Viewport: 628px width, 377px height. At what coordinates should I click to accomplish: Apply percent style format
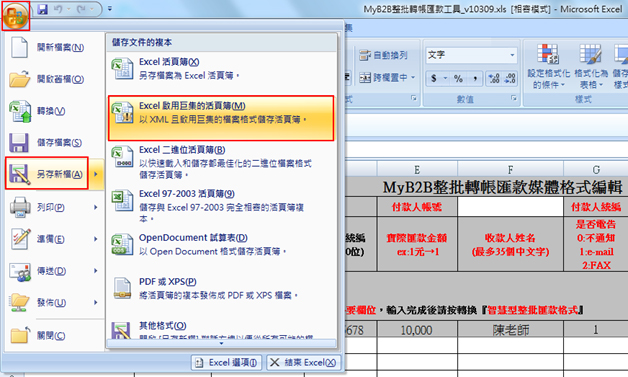pyautogui.click(x=458, y=79)
